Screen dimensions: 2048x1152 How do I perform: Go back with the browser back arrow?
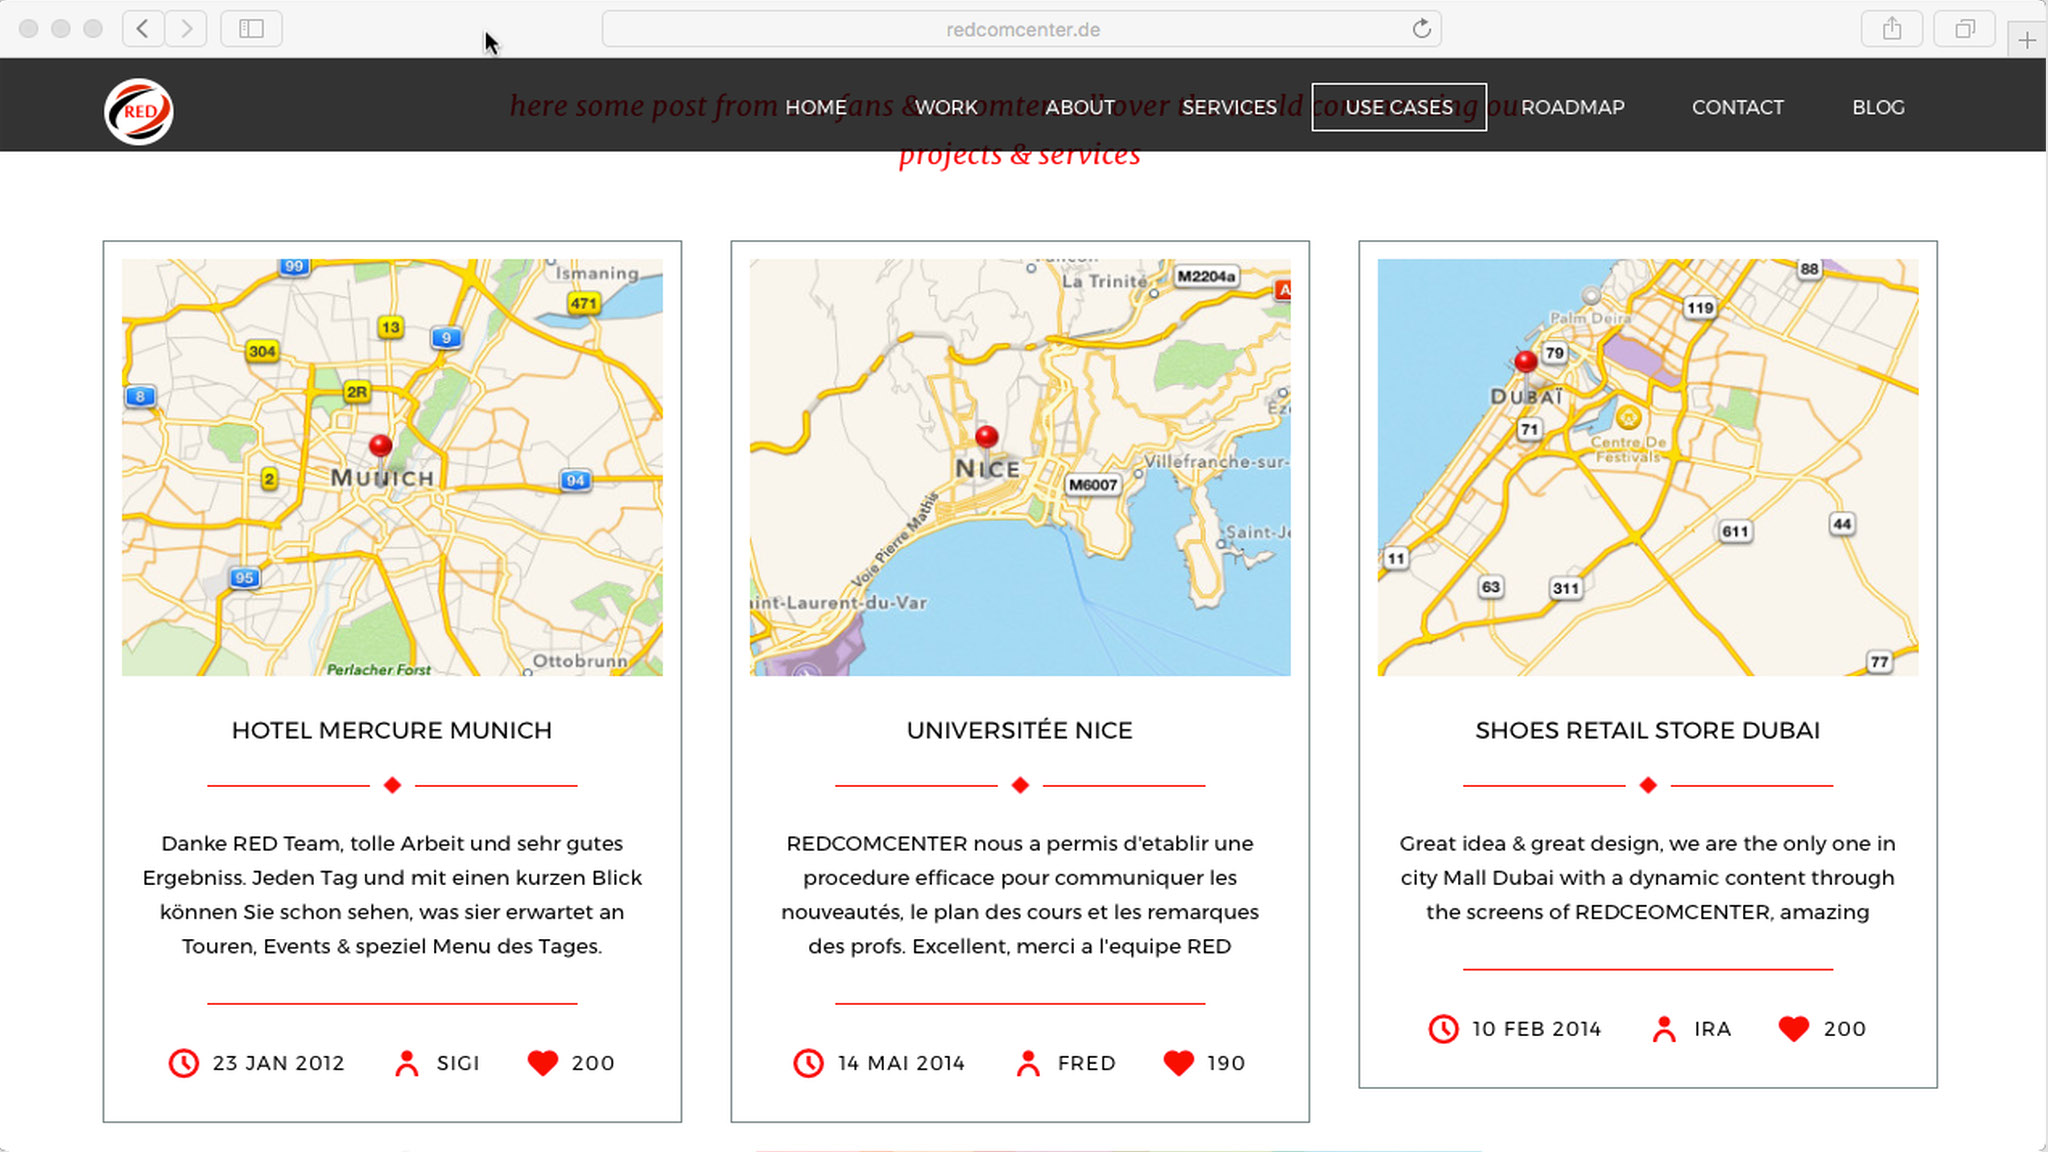(x=143, y=29)
